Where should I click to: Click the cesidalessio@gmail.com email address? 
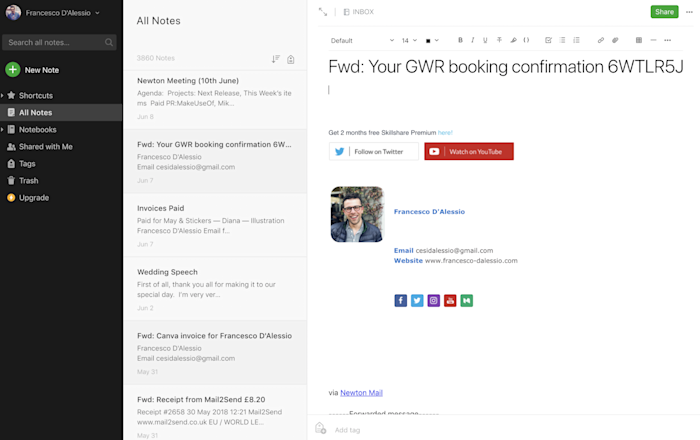pos(454,250)
